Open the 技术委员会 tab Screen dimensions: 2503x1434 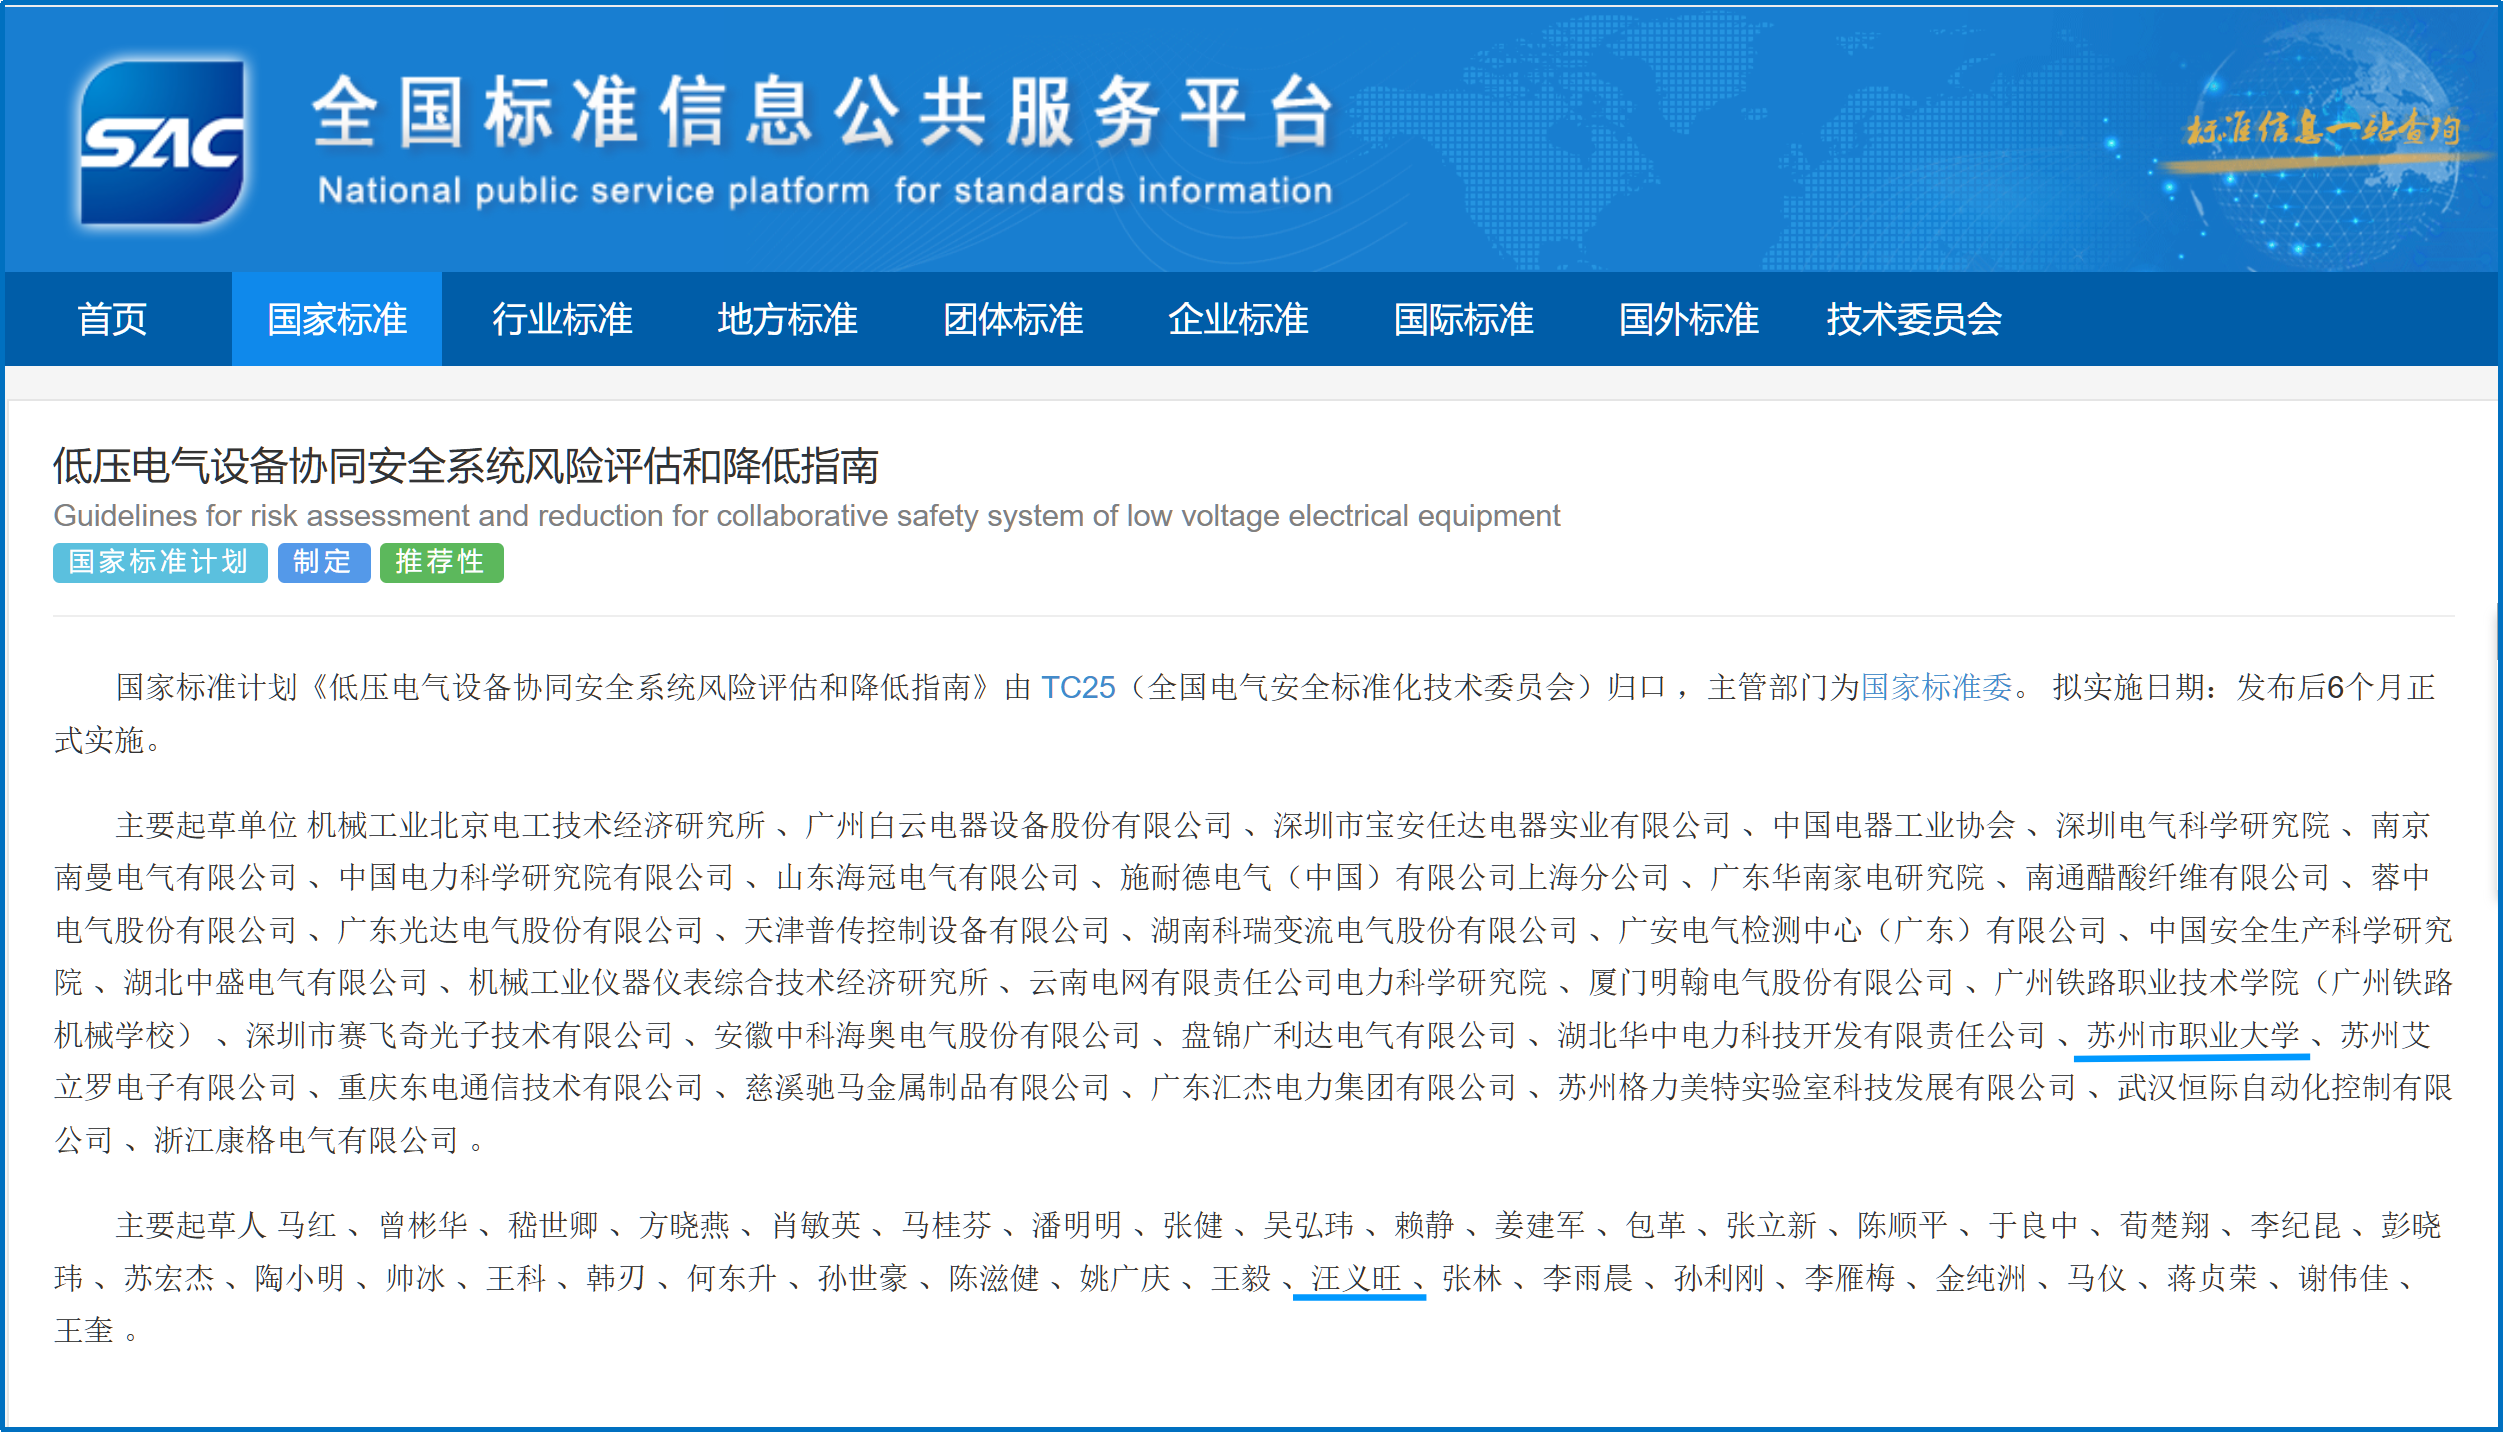(x=1913, y=319)
